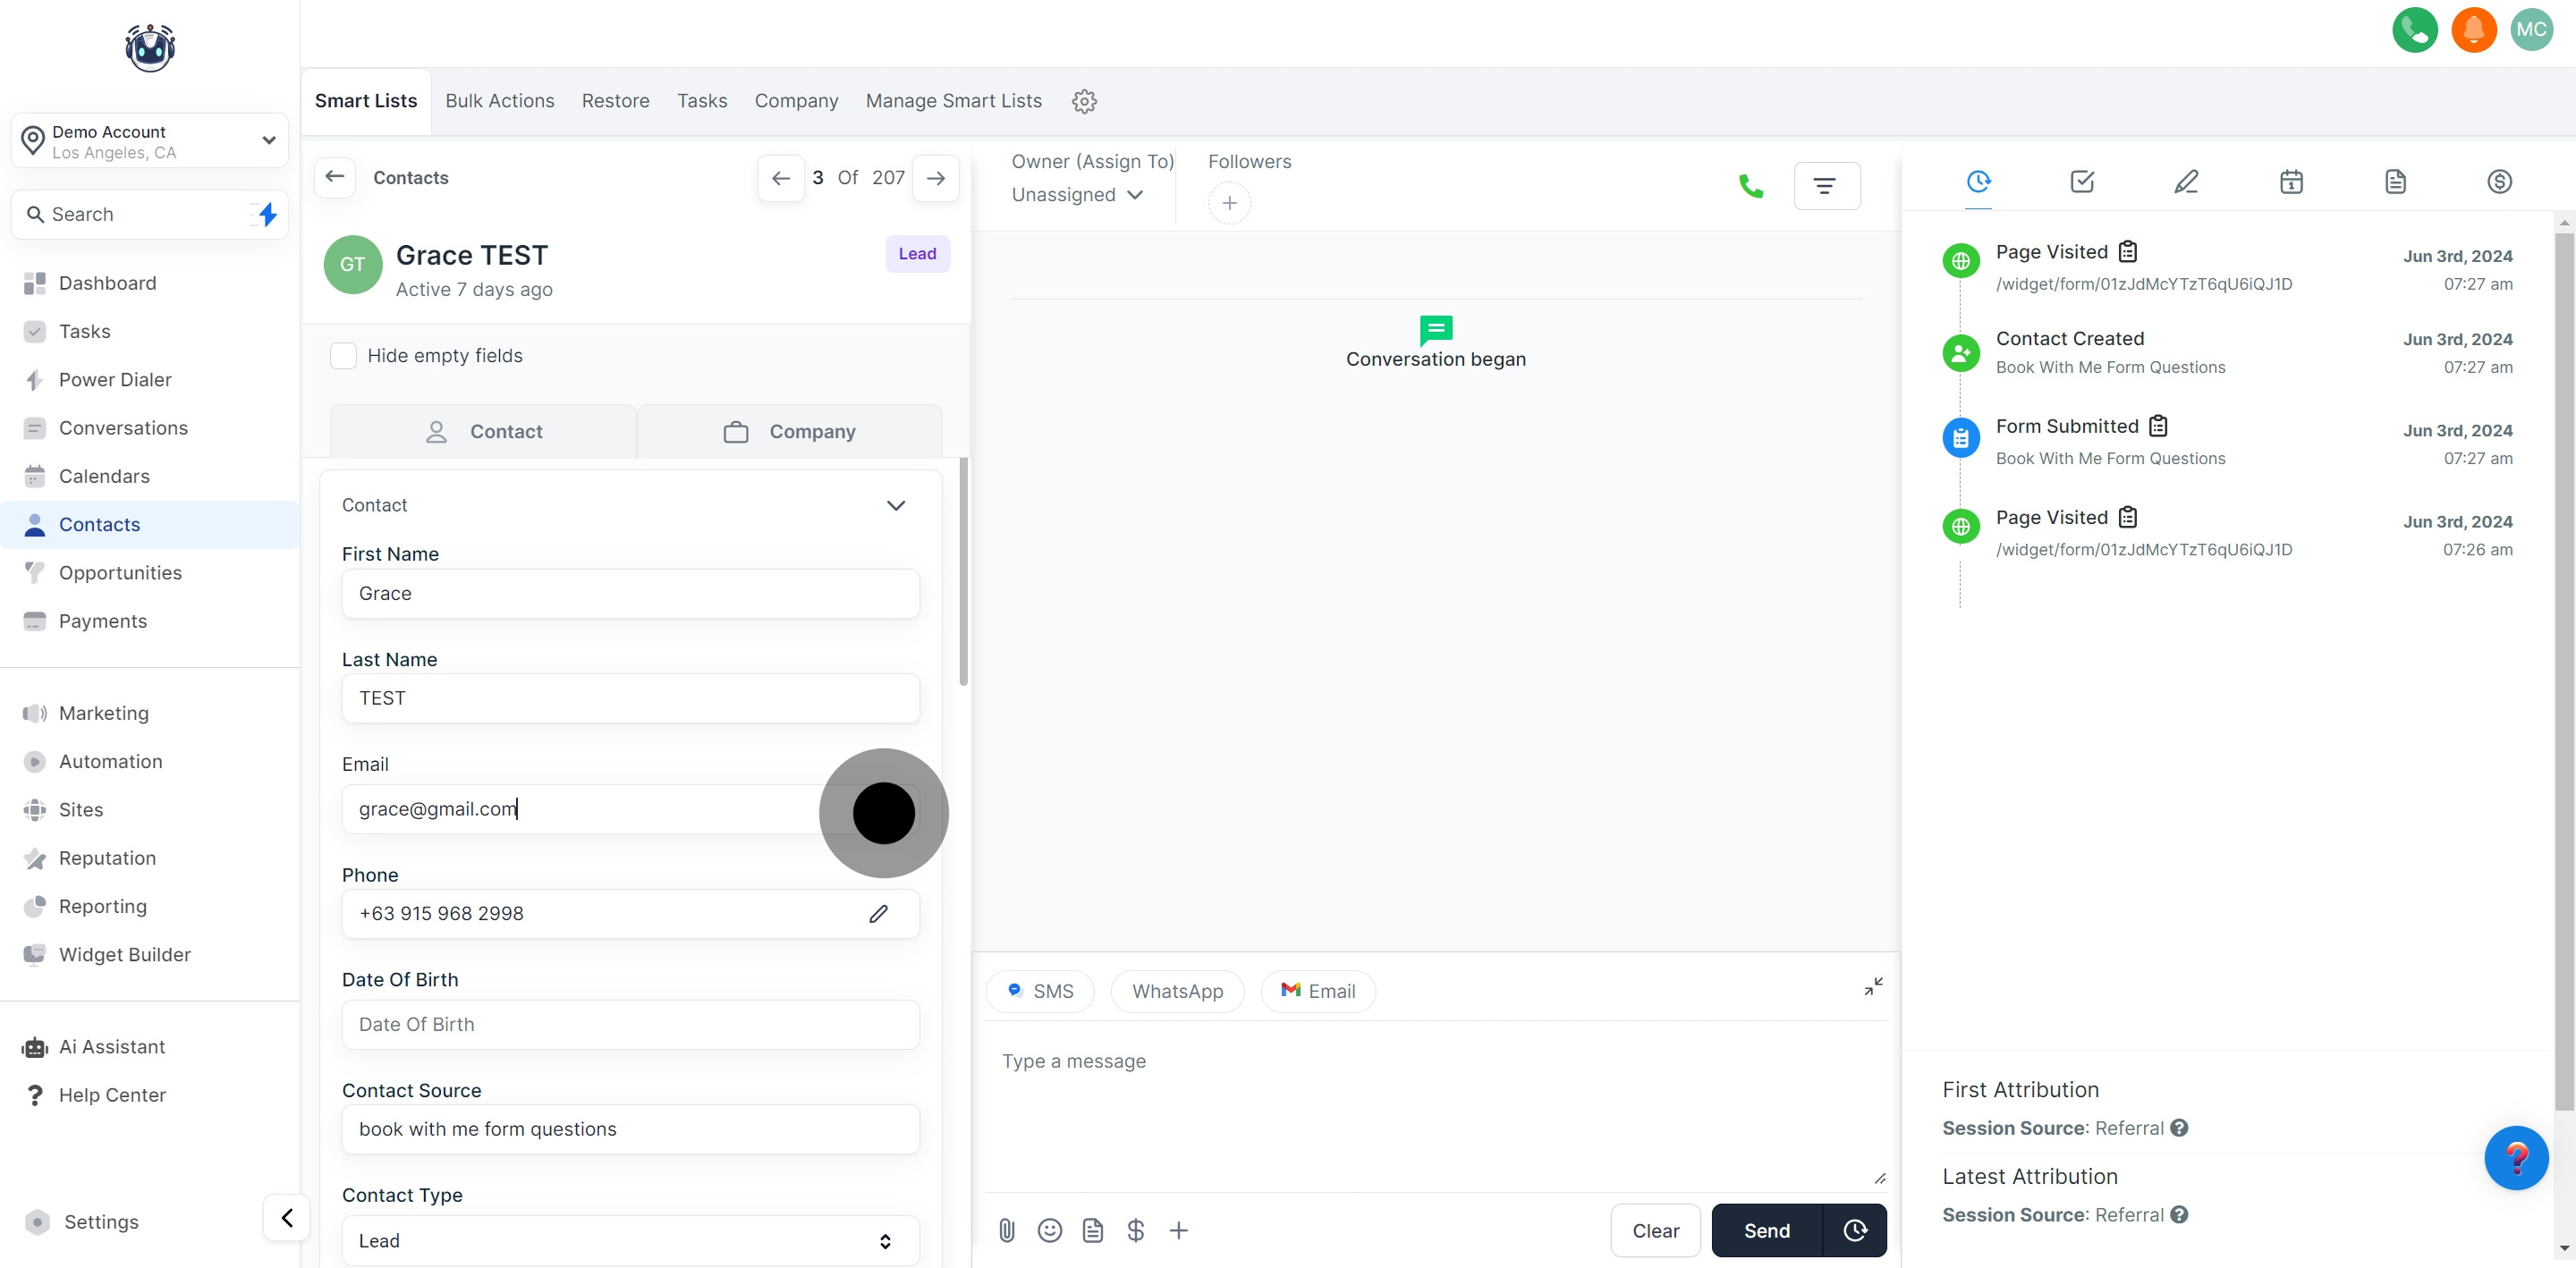Collapse the Contact section chevron

tap(896, 505)
